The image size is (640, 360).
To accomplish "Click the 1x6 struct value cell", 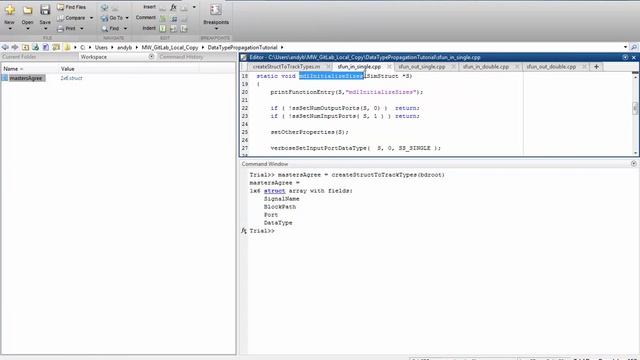I will point(71,78).
